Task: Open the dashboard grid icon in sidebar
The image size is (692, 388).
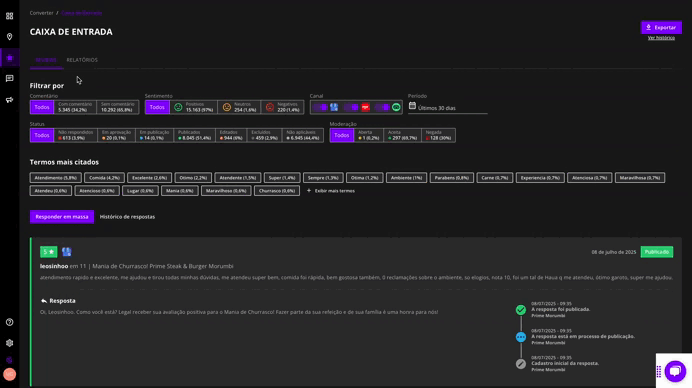Action: [x=9, y=16]
